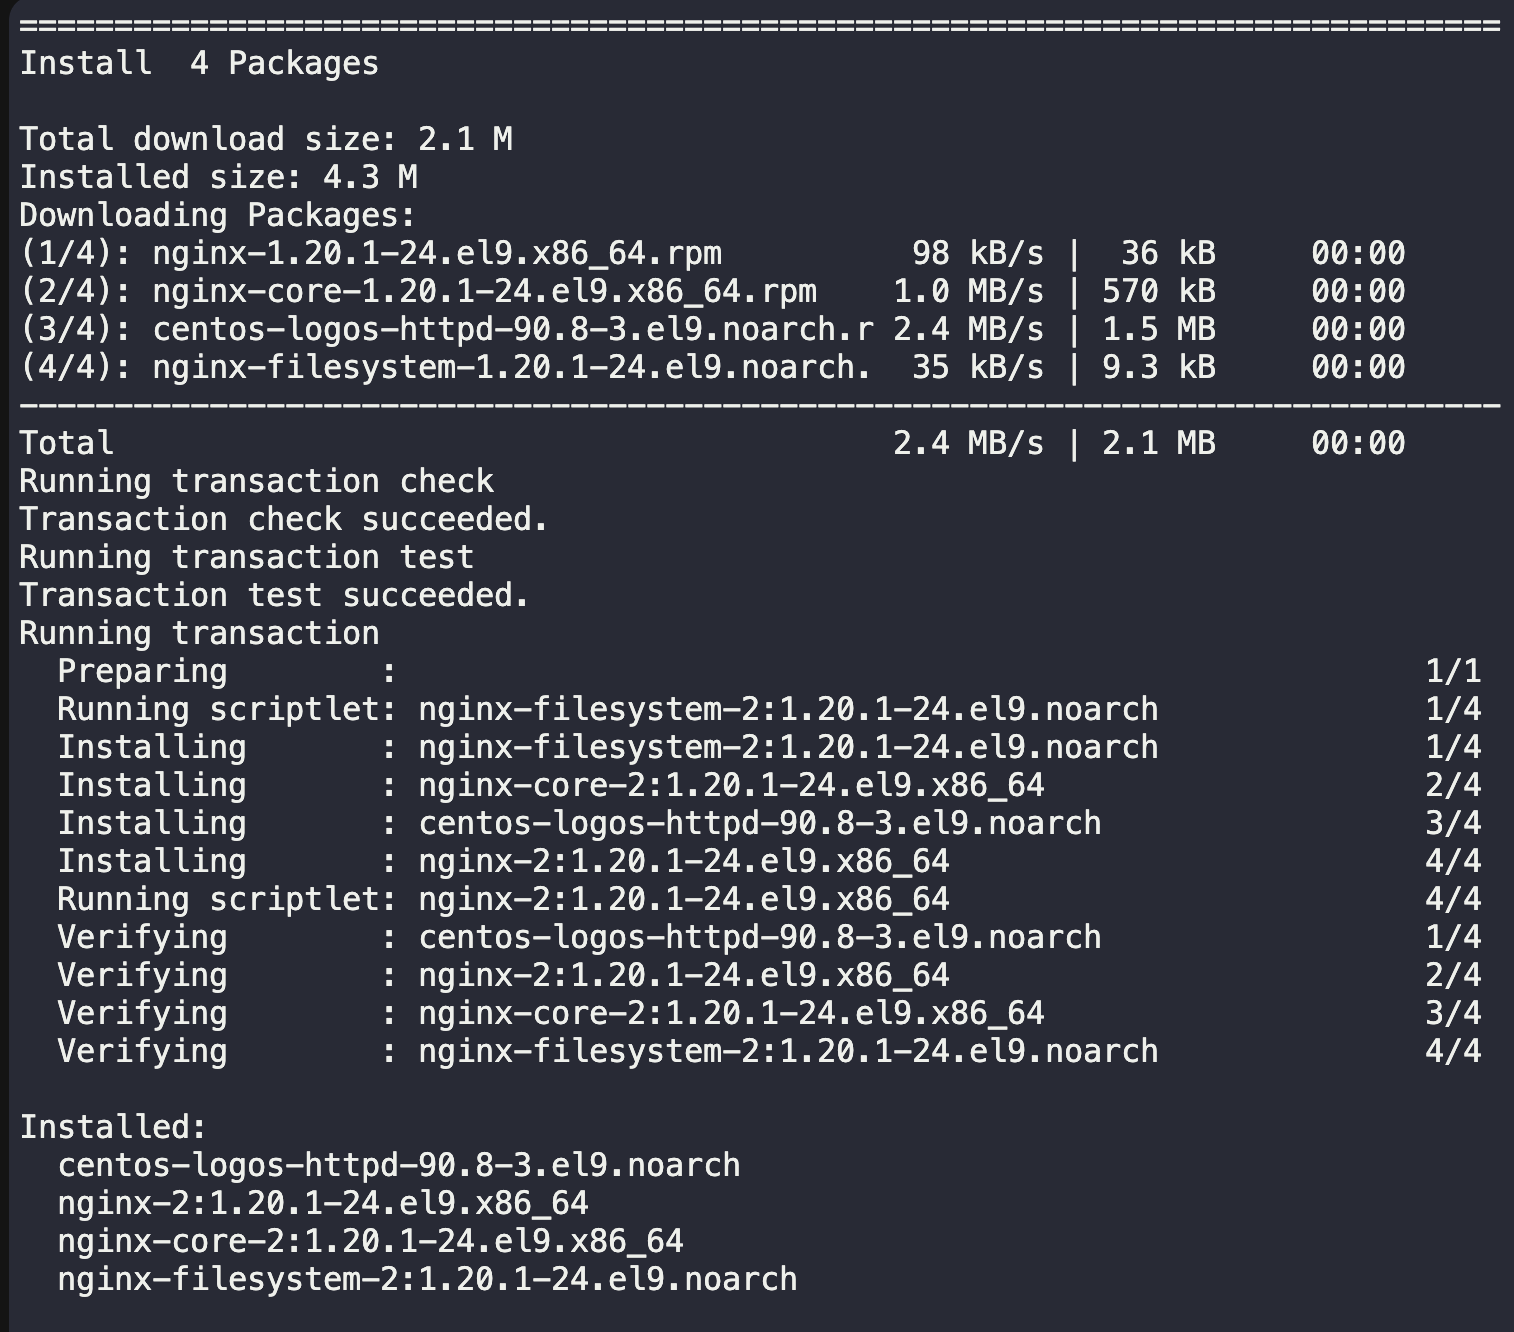Viewport: 1514px width, 1332px height.
Task: Click the "Preparing" step label
Action: coord(142,671)
